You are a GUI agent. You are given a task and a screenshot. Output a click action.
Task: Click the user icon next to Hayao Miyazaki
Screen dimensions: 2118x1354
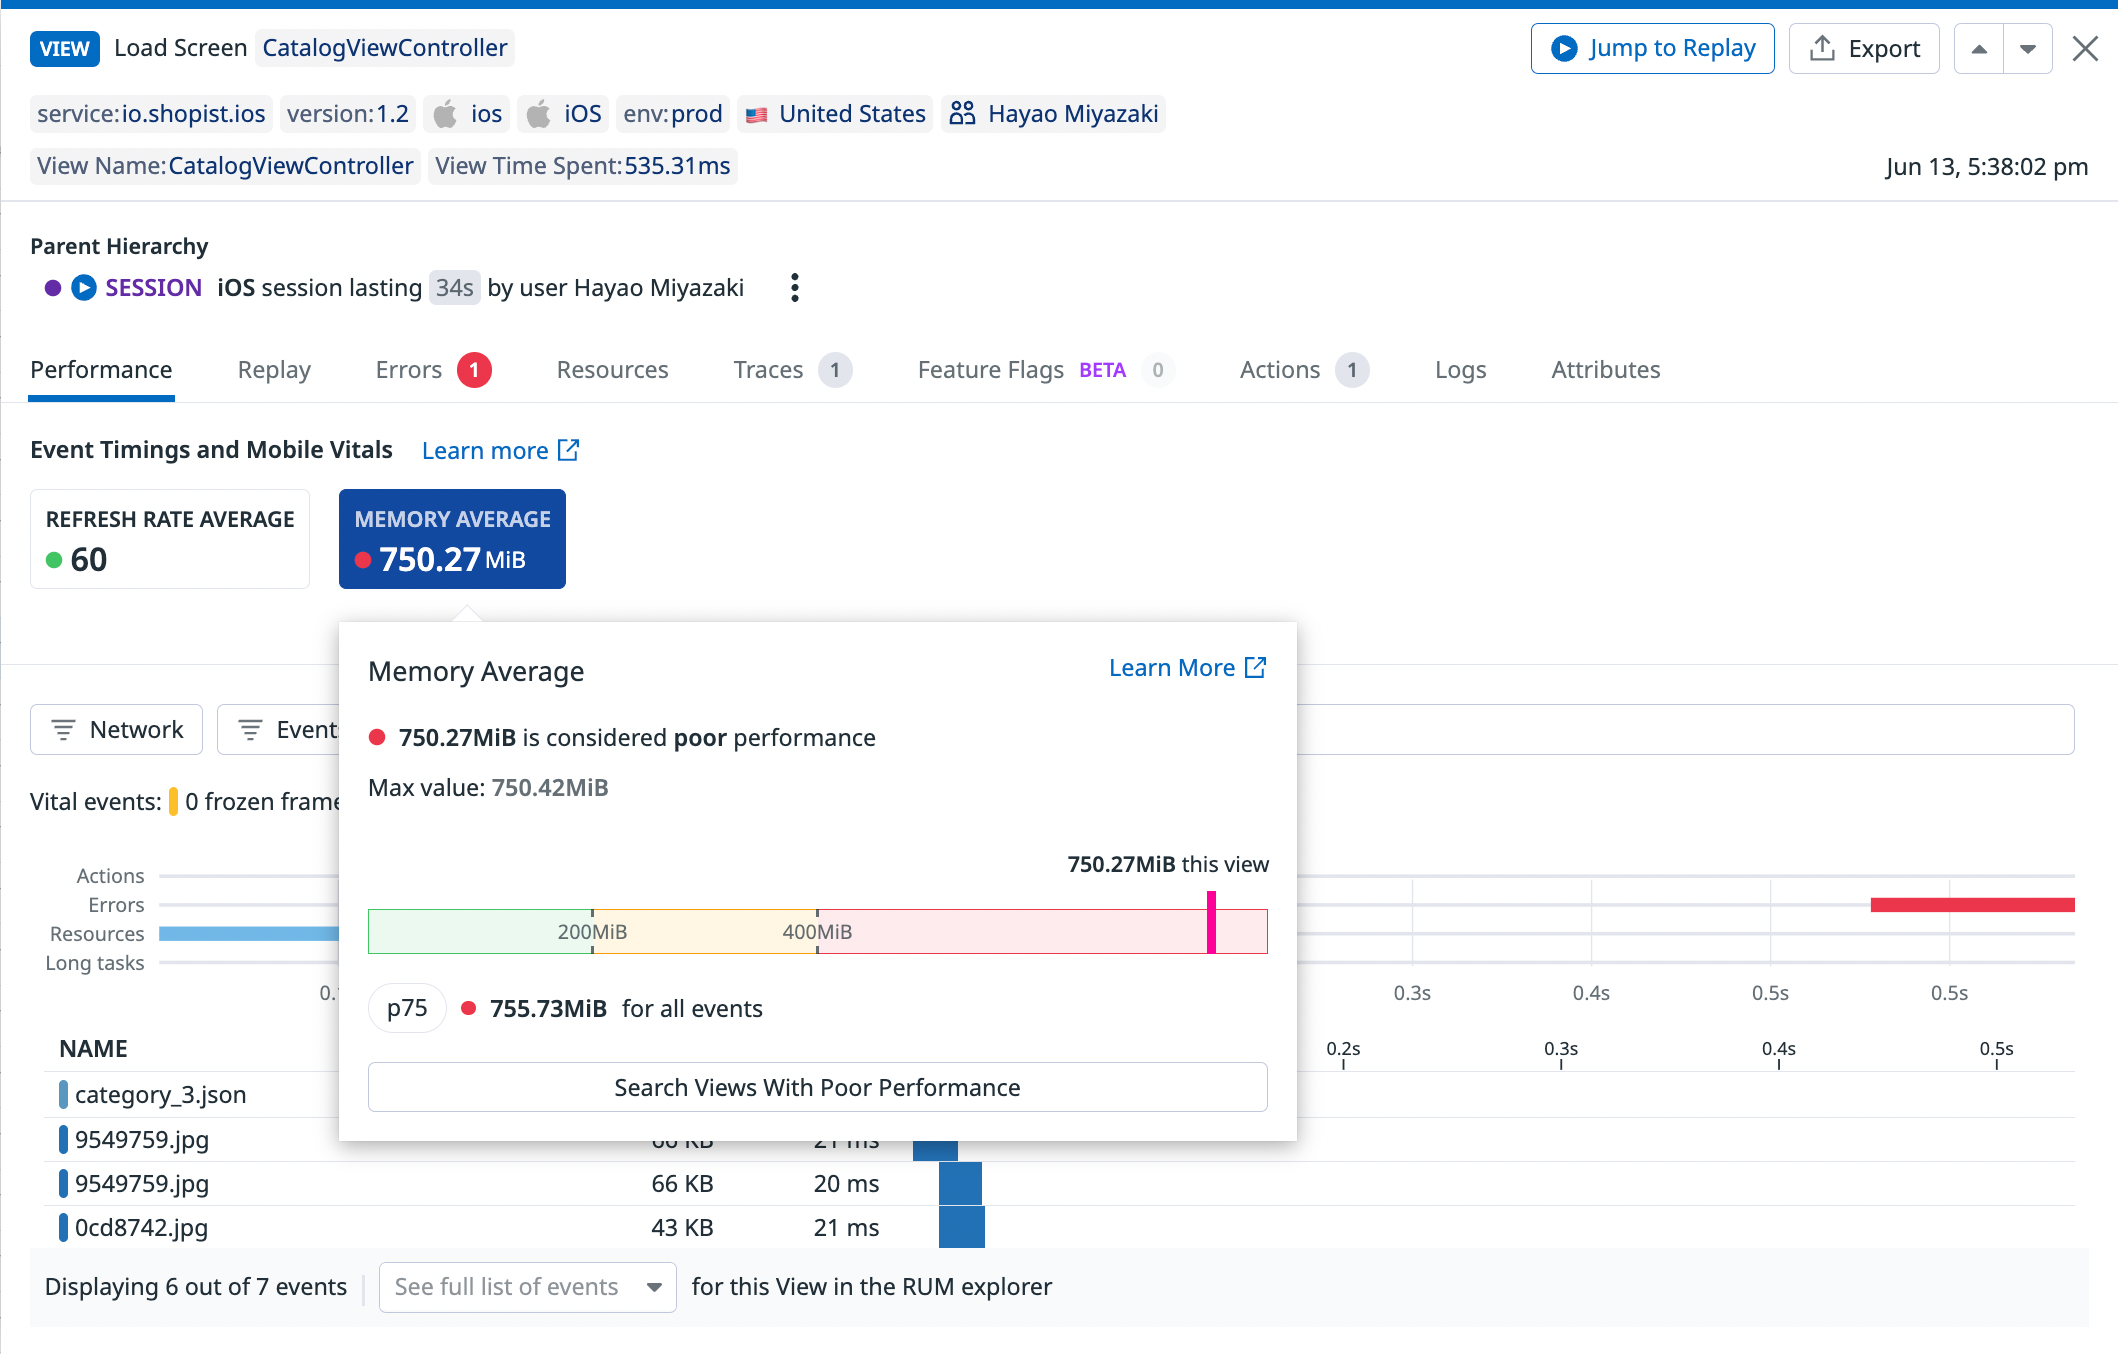[x=961, y=113]
